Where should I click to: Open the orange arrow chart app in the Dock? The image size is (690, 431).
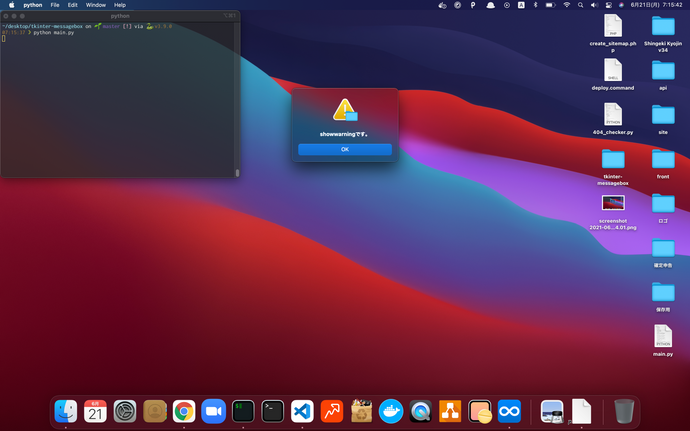[332, 411]
